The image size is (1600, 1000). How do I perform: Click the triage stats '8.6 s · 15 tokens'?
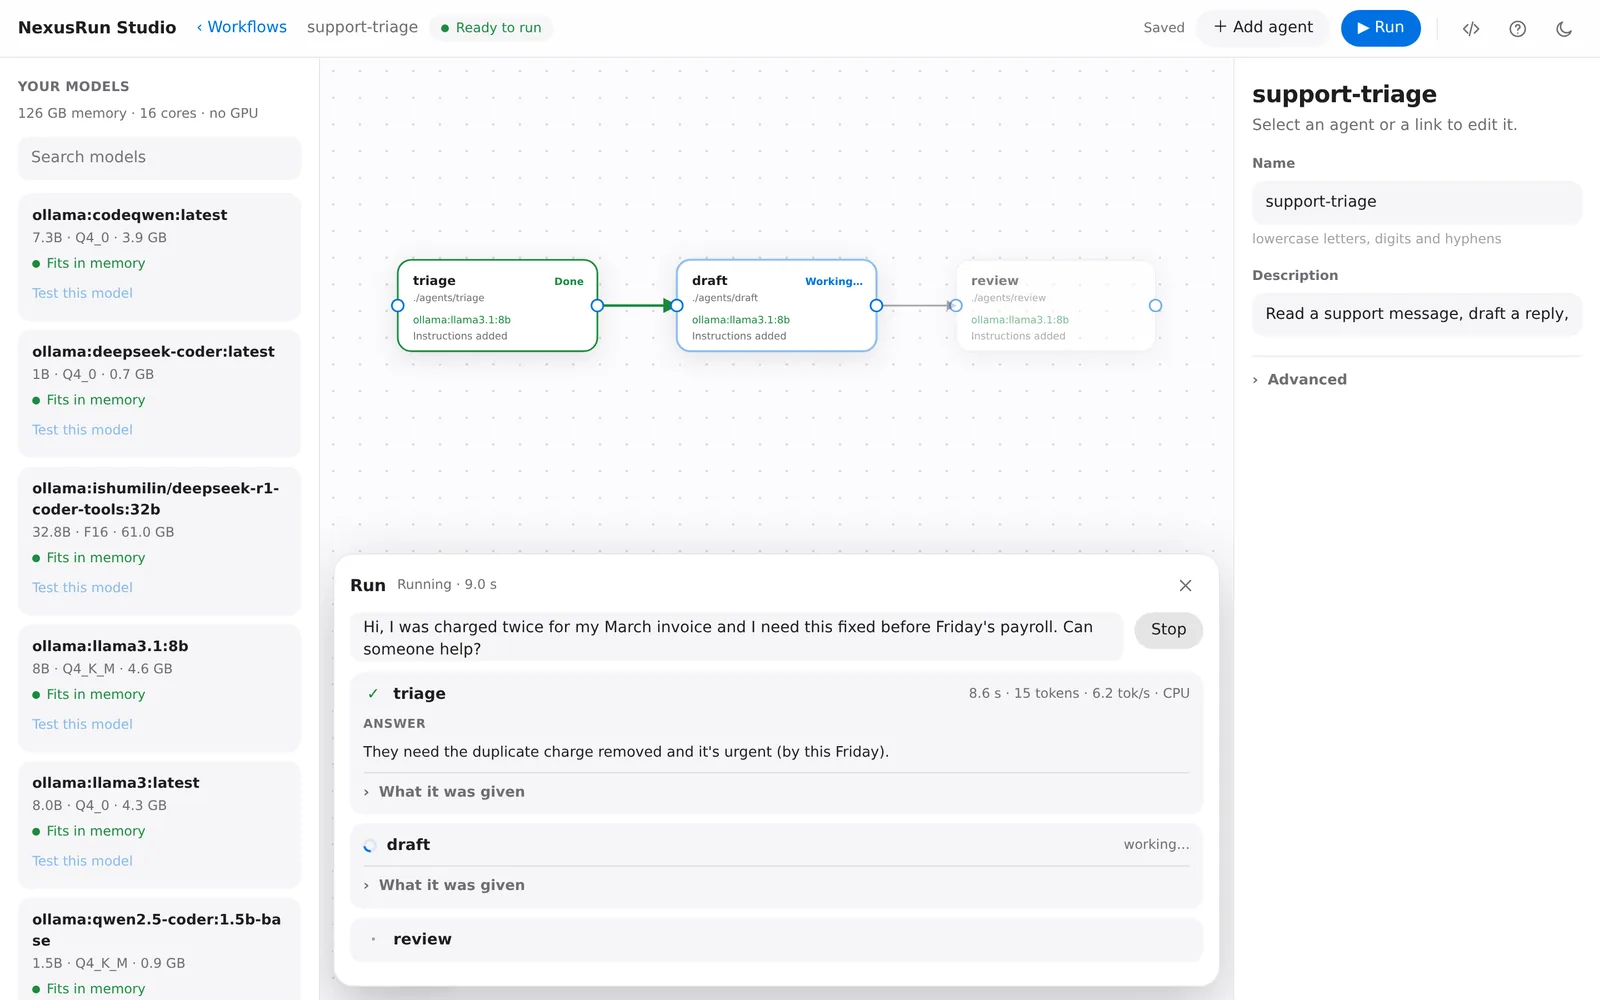coord(1024,693)
